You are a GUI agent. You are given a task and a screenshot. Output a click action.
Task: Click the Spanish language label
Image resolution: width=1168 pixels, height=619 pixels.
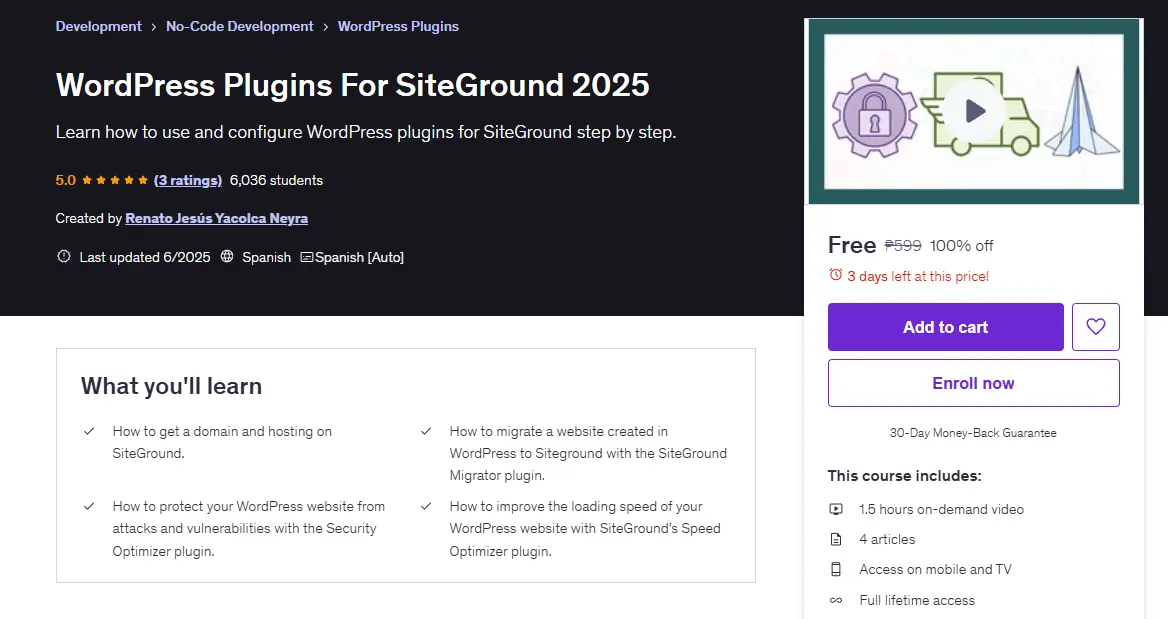pos(266,257)
